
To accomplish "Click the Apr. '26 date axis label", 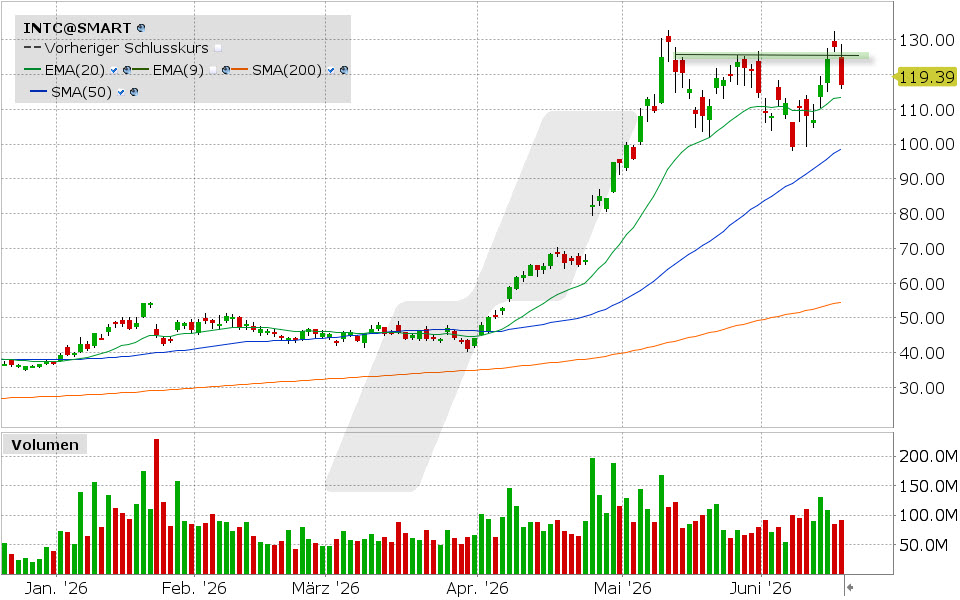I will click(478, 589).
